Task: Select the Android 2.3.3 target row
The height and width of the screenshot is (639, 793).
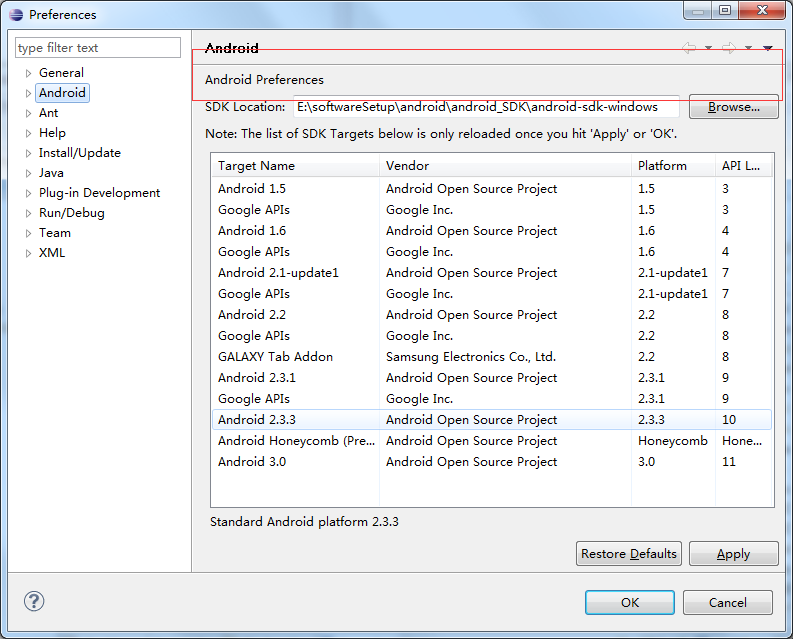Action: click(492, 420)
